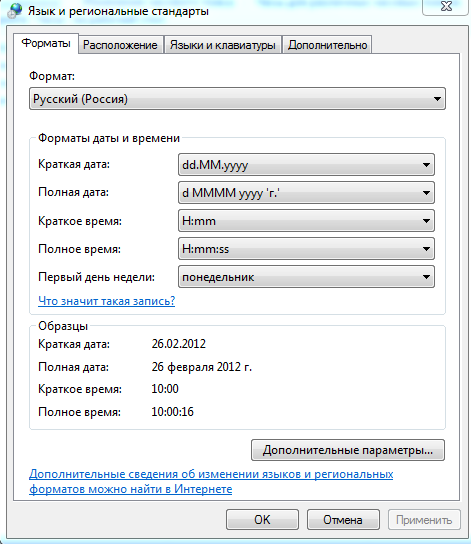Open the Первый день недели dropdown
Image resolution: width=471 pixels, height=544 pixels.
[306, 277]
